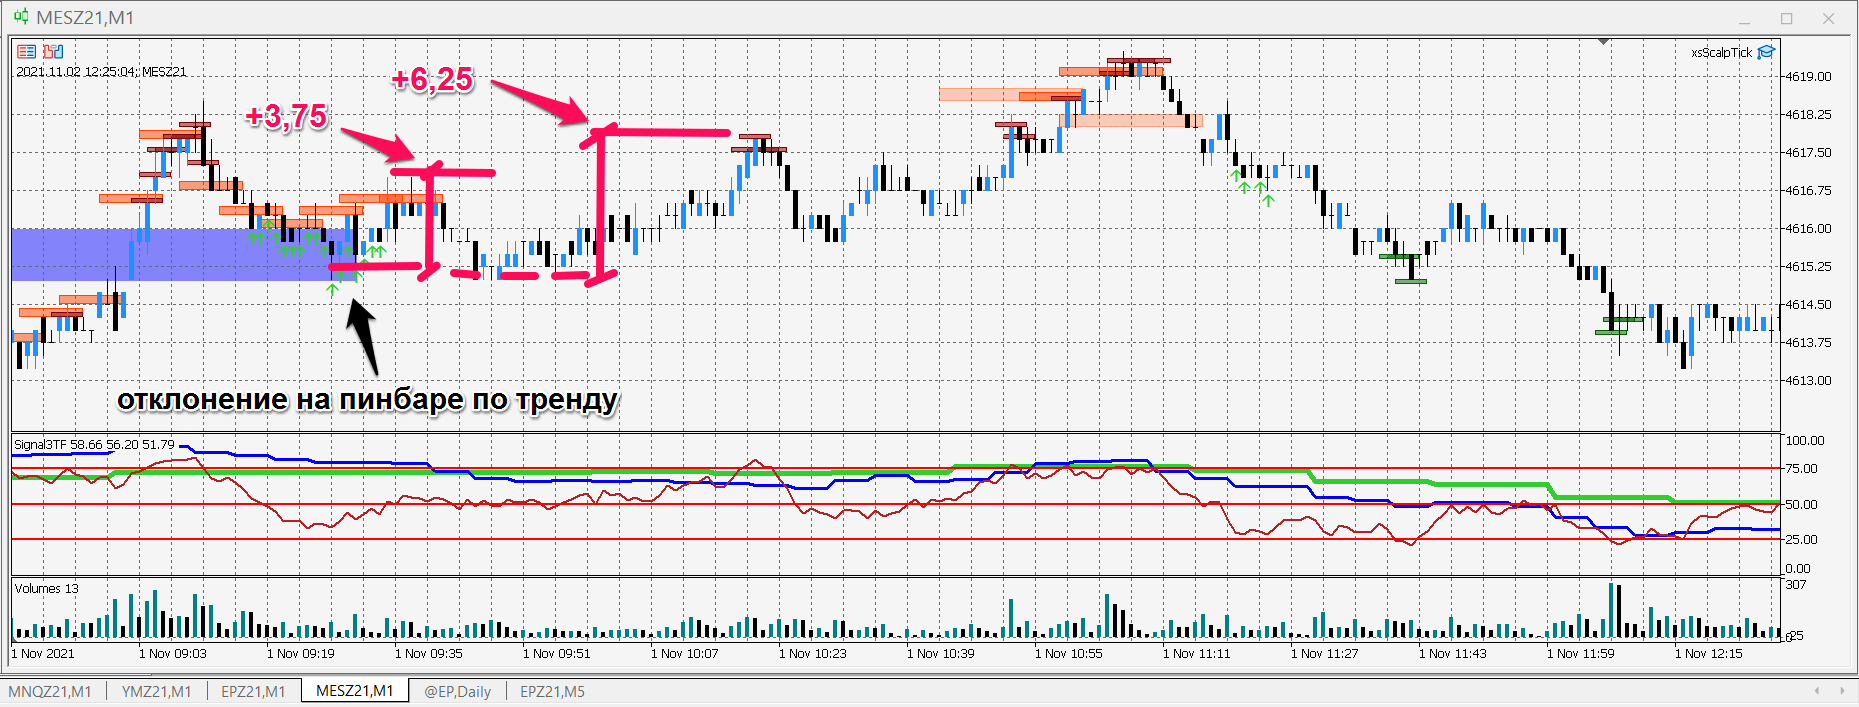Maximize the MESZ21,M1 chart window
Screen dimensions: 1859x707
click(x=1787, y=19)
